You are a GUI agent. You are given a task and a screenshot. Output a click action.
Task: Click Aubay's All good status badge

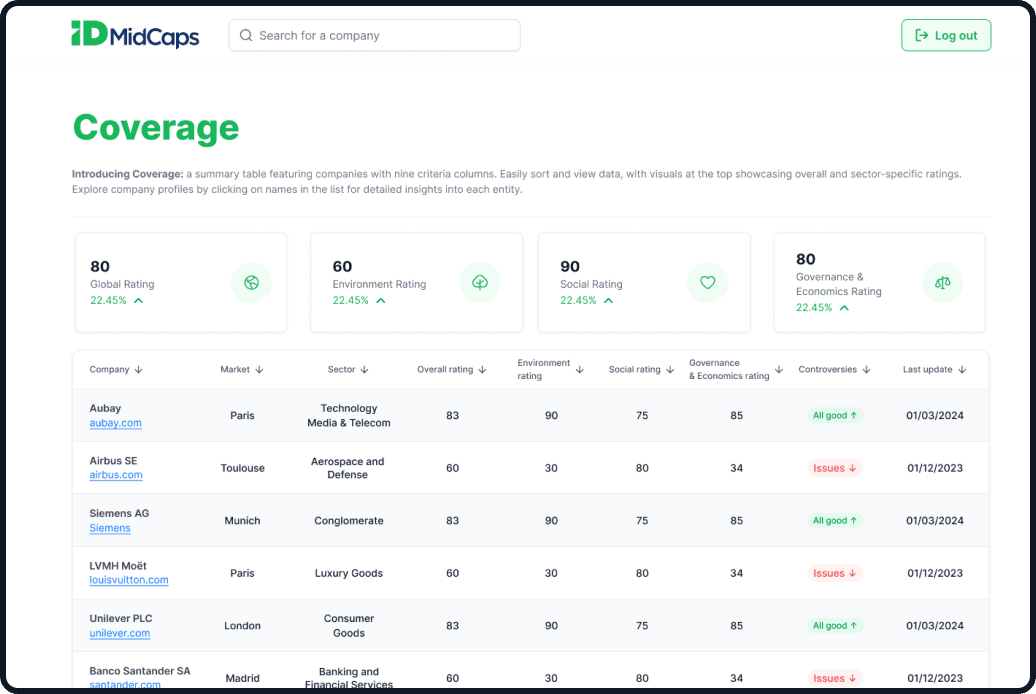pos(835,415)
